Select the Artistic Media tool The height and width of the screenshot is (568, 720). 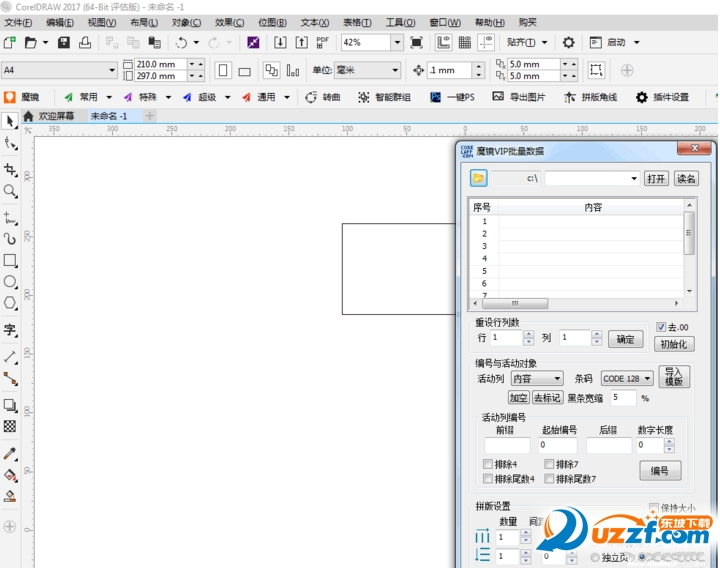coord(10,239)
